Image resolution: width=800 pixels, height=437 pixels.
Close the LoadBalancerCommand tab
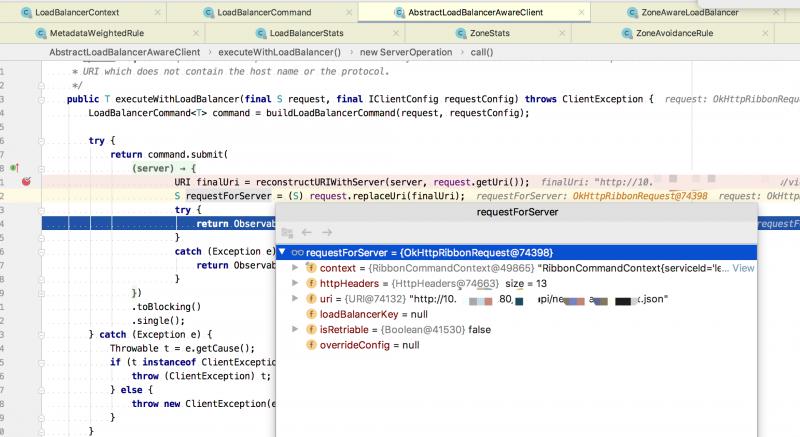[x=349, y=12]
